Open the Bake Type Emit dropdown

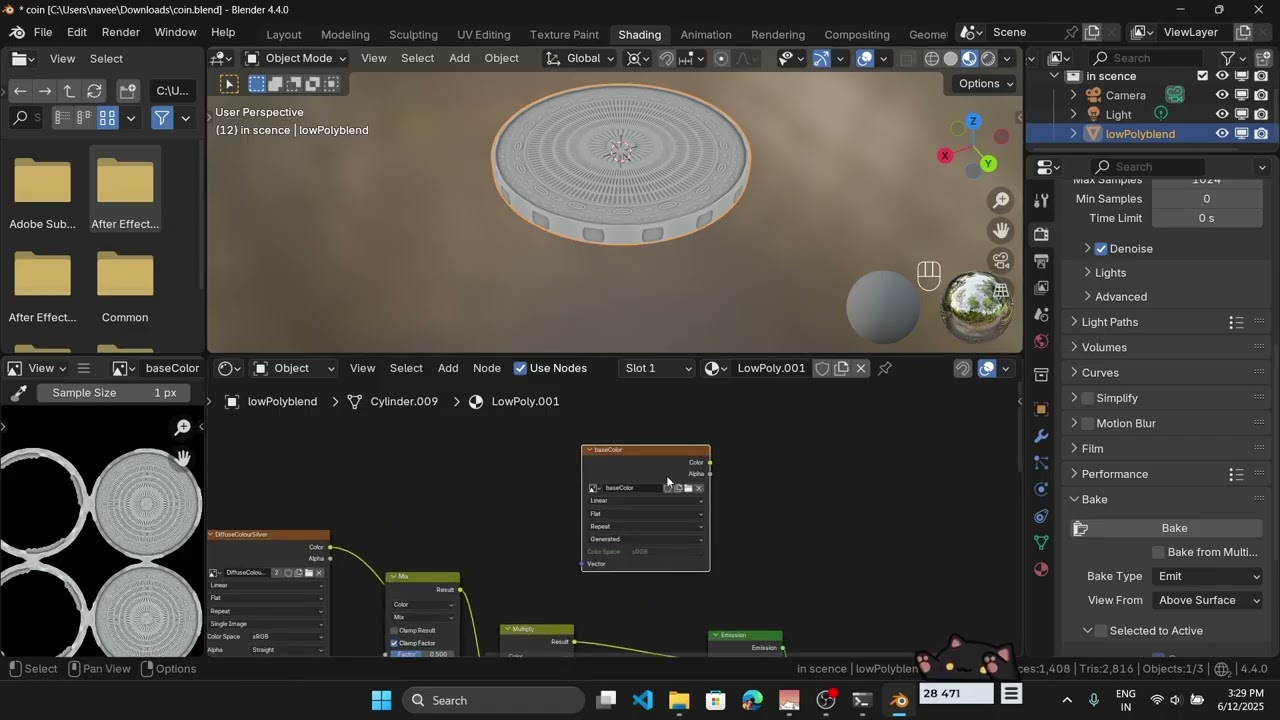(x=1208, y=576)
